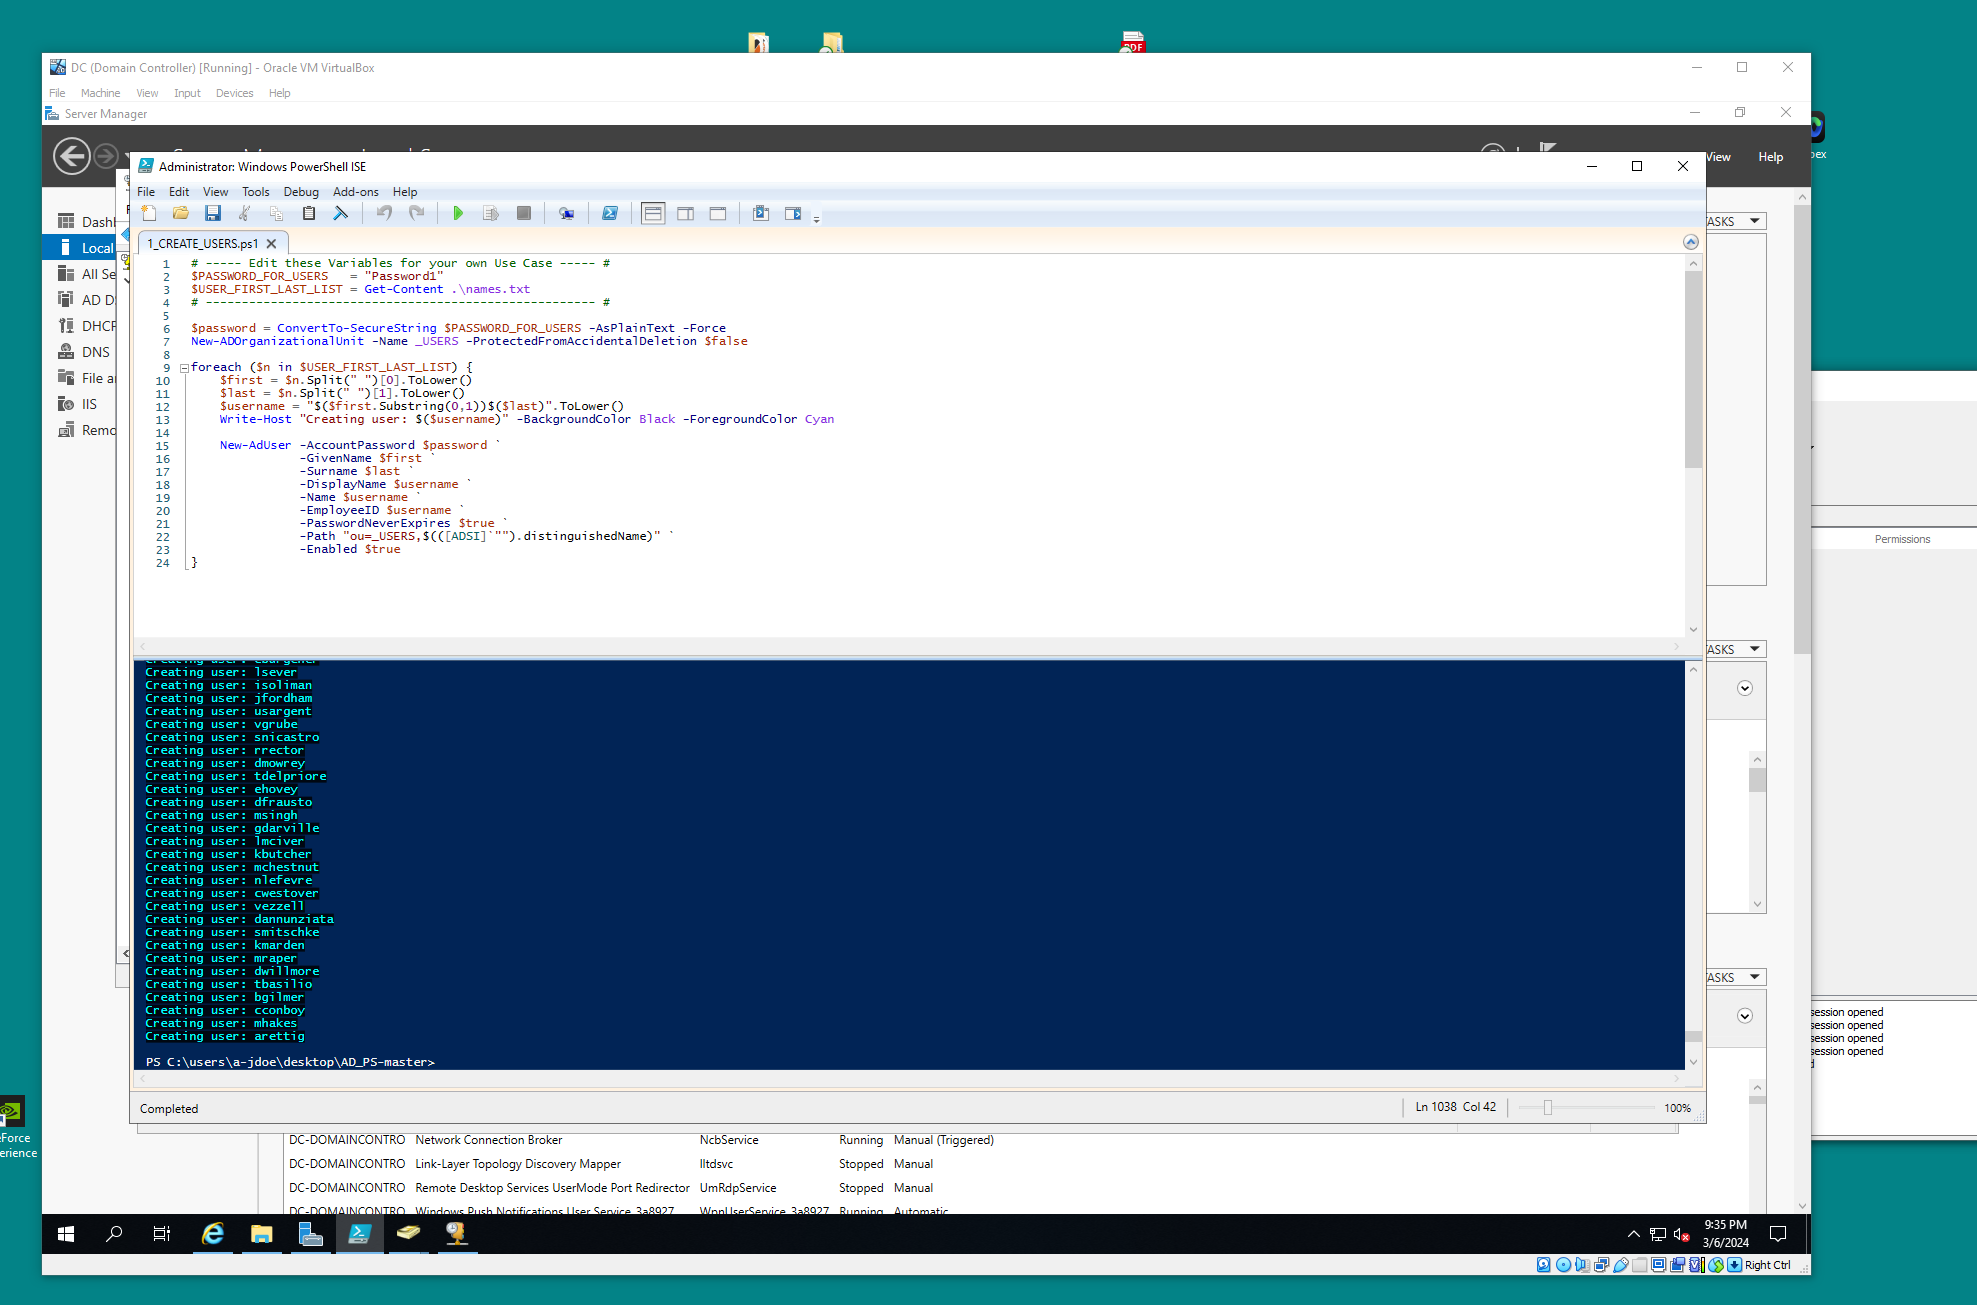Click the Stop Operation square icon
Screen dimensions: 1977x1305
pos(524,213)
